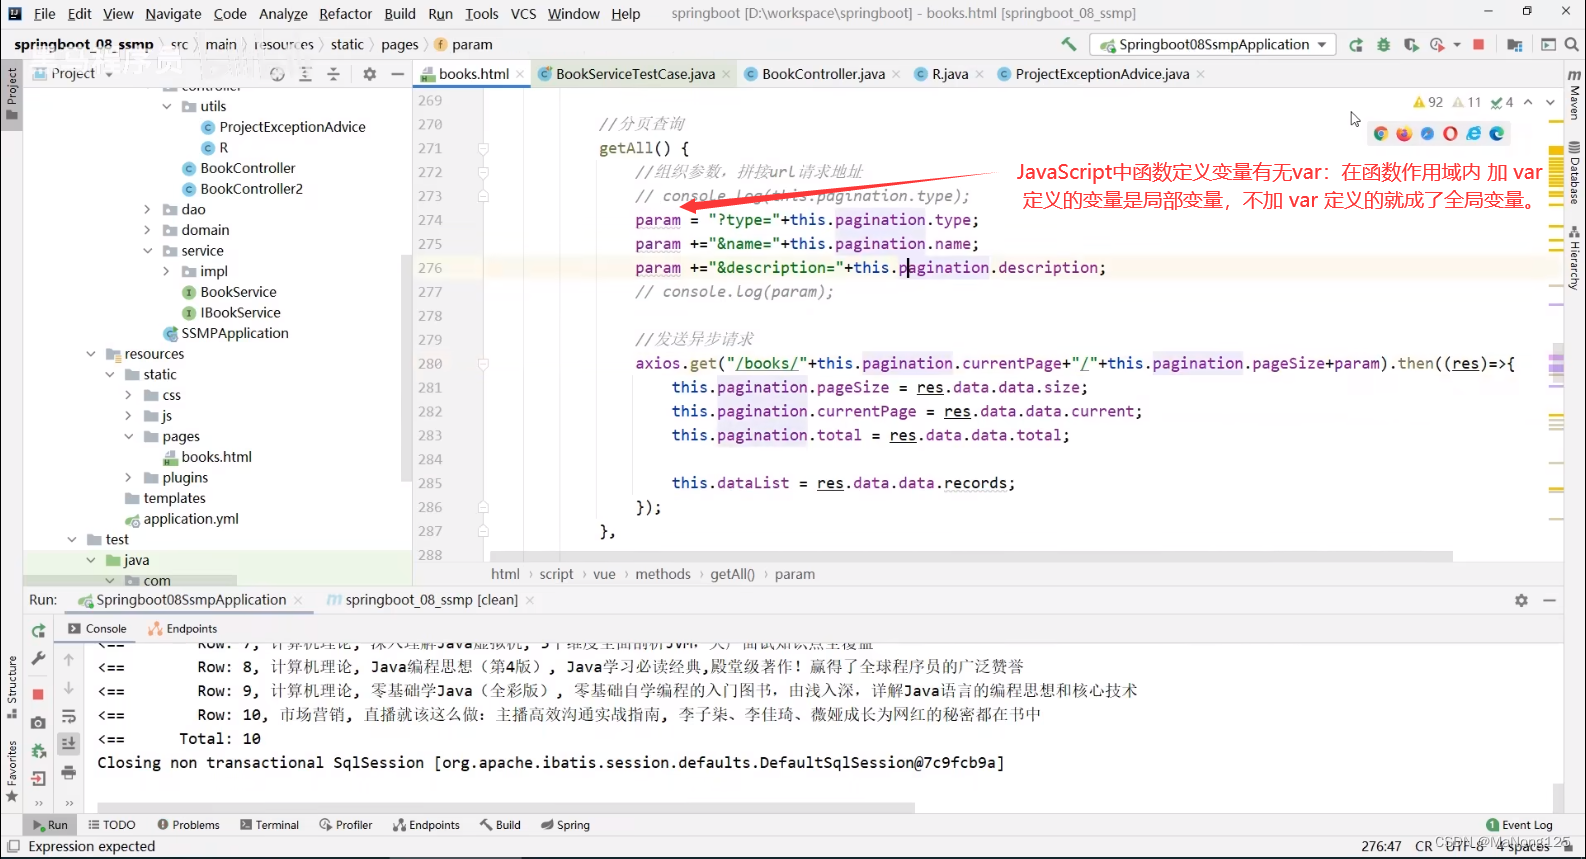Click the 276:47 cursor position indicator
Viewport: 1586px width, 859px height.
pyautogui.click(x=1381, y=846)
